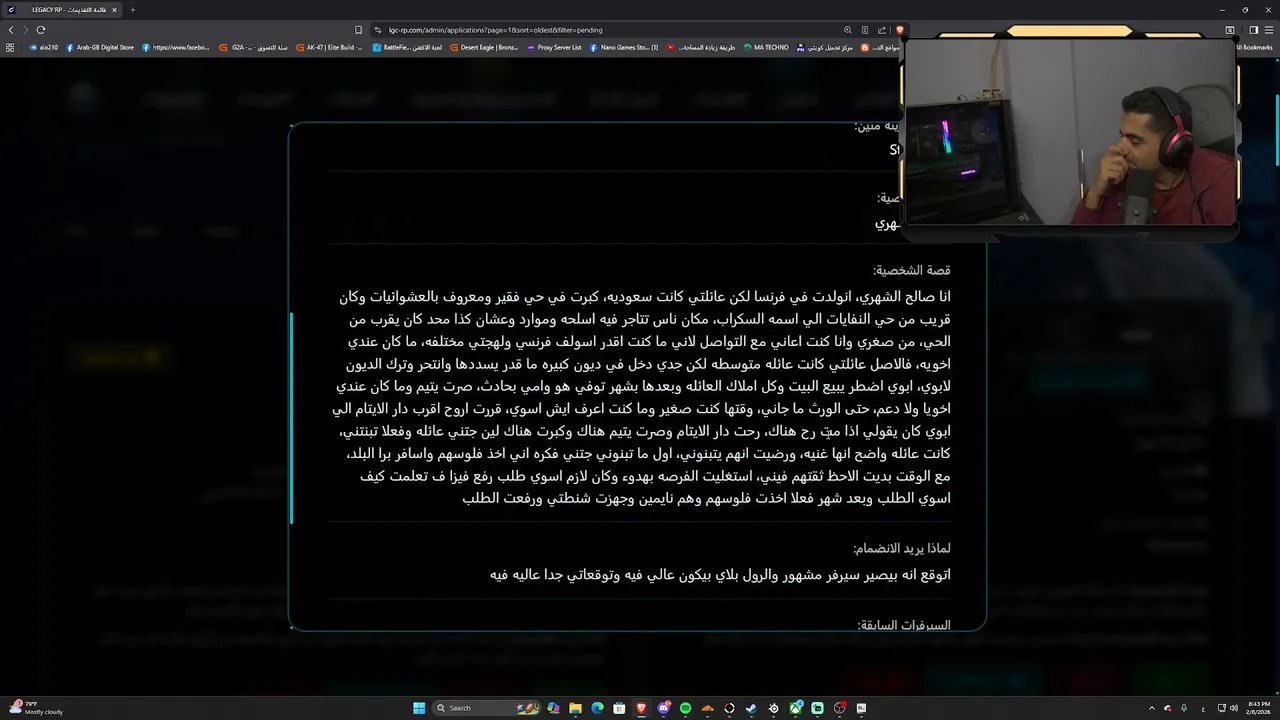The width and height of the screenshot is (1280, 720).
Task: Open File Explorer from the taskbar
Action: tap(575, 708)
